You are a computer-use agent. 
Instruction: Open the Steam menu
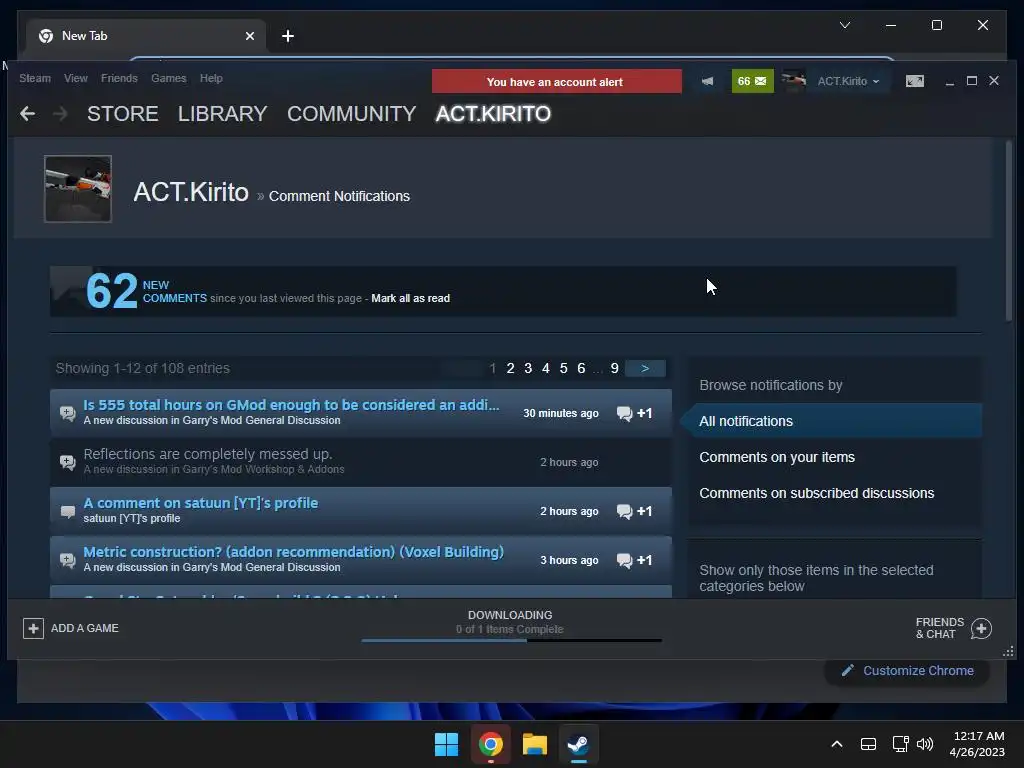point(35,78)
